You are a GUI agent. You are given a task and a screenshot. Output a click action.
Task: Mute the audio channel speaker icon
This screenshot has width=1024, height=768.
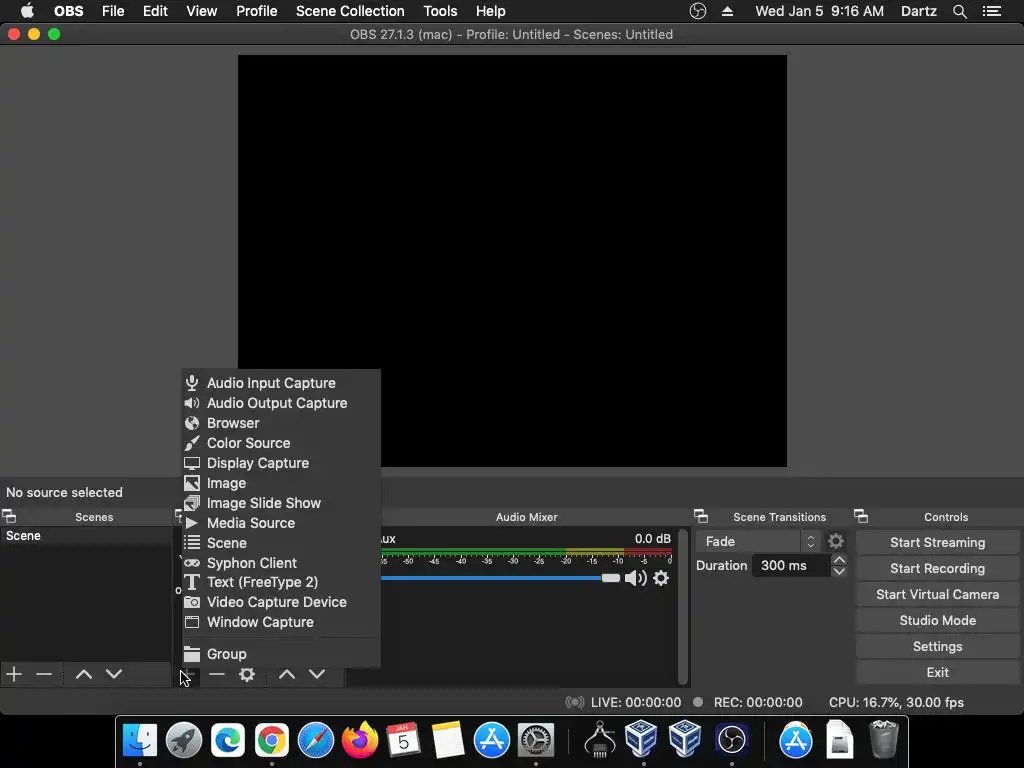(x=635, y=578)
